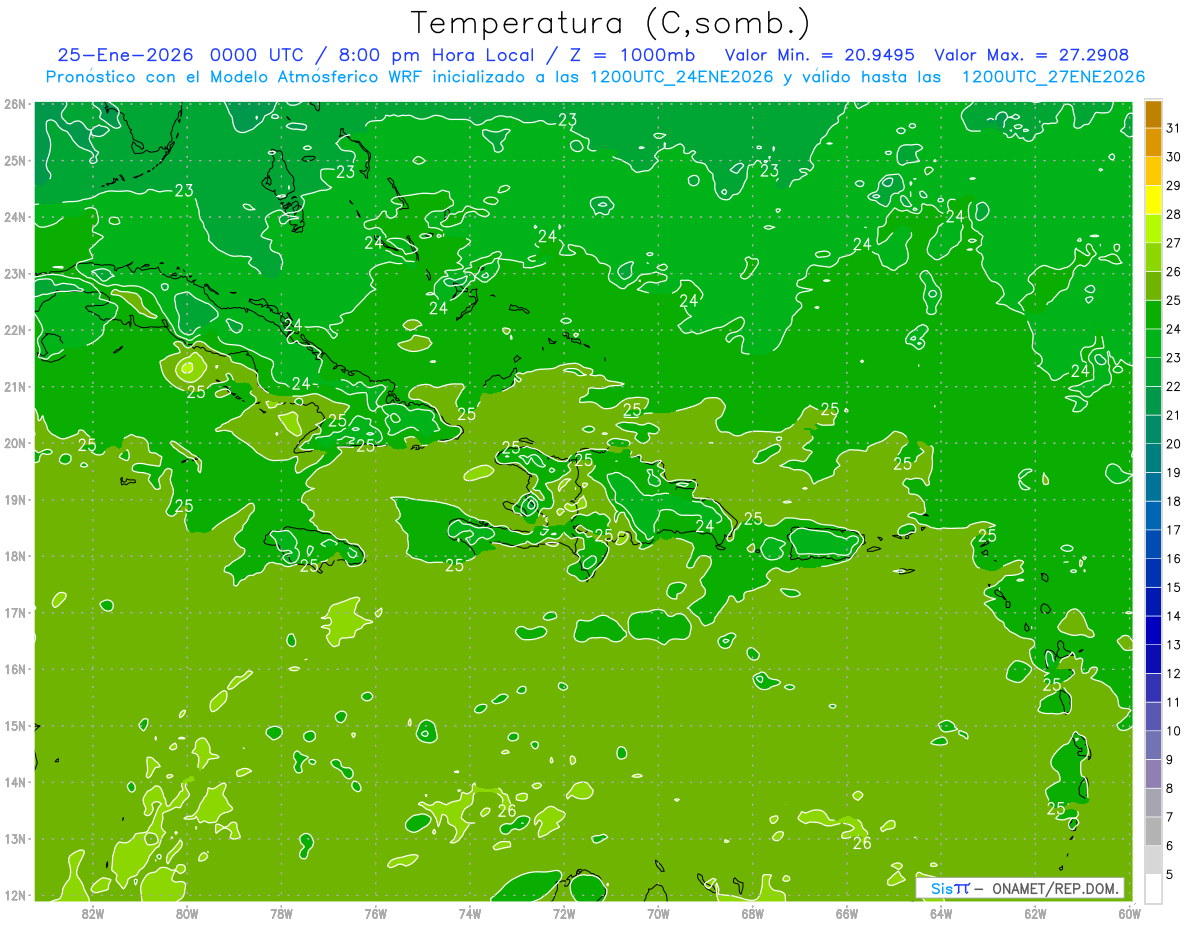The image size is (1200, 927).
Task: Click the legend color between 8 and 9
Action: pos(1153,774)
